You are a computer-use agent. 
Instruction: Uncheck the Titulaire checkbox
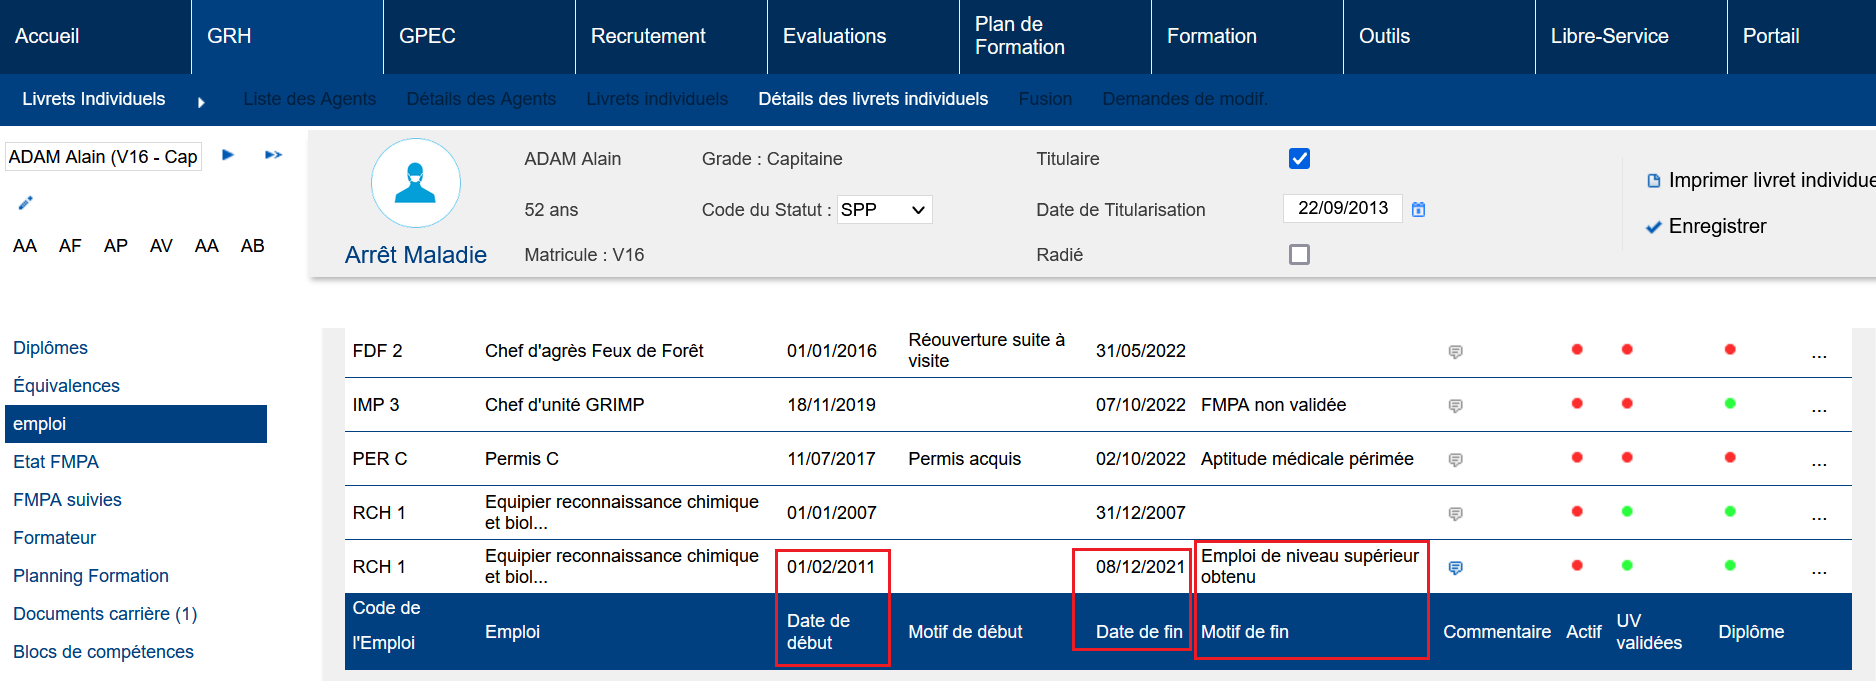coord(1299,159)
